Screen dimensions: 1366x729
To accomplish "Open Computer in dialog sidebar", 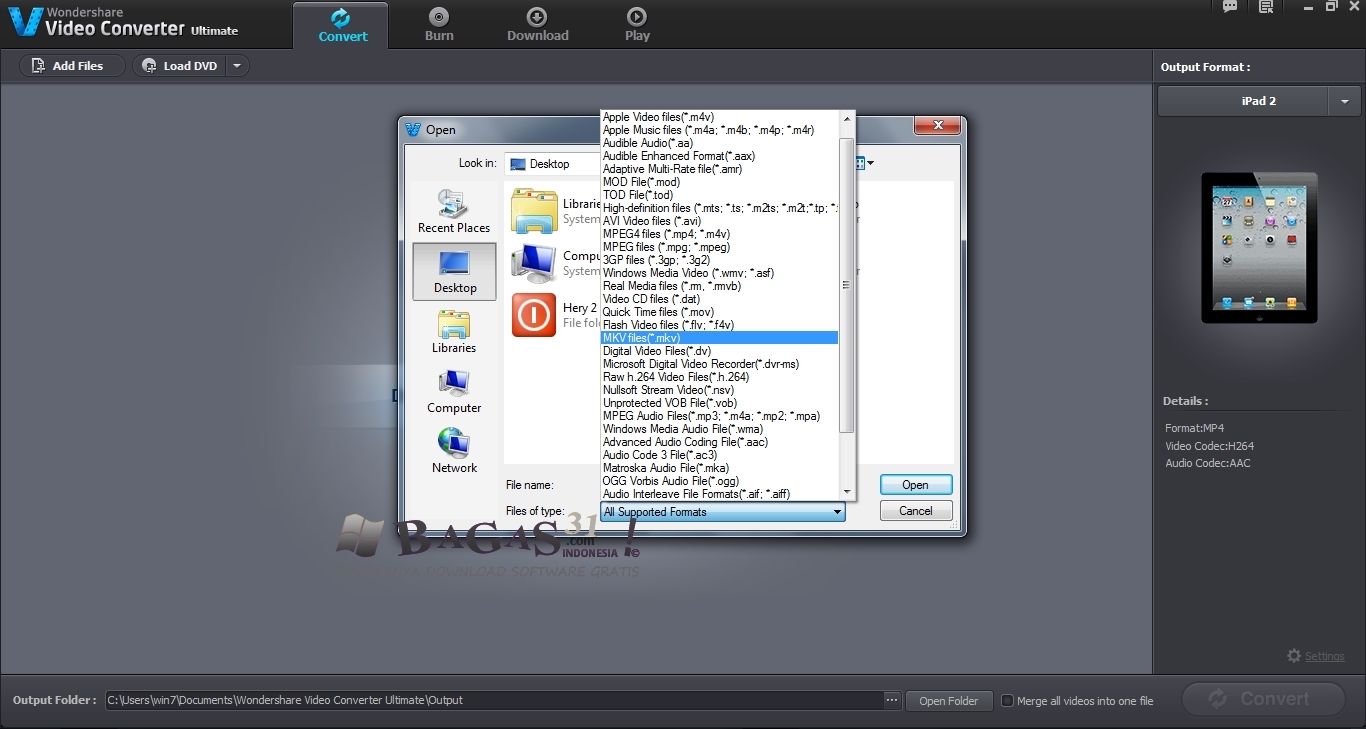I will pyautogui.click(x=454, y=391).
